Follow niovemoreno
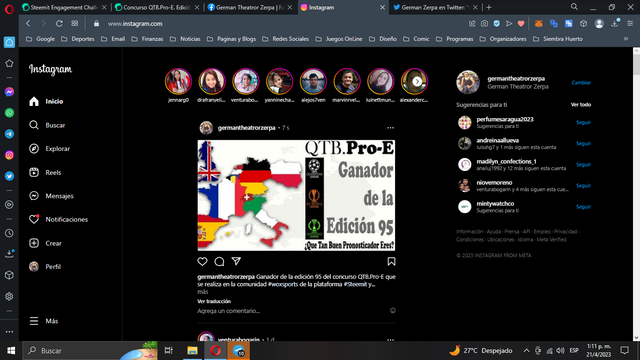This screenshot has width=640, height=360. pyautogui.click(x=583, y=186)
